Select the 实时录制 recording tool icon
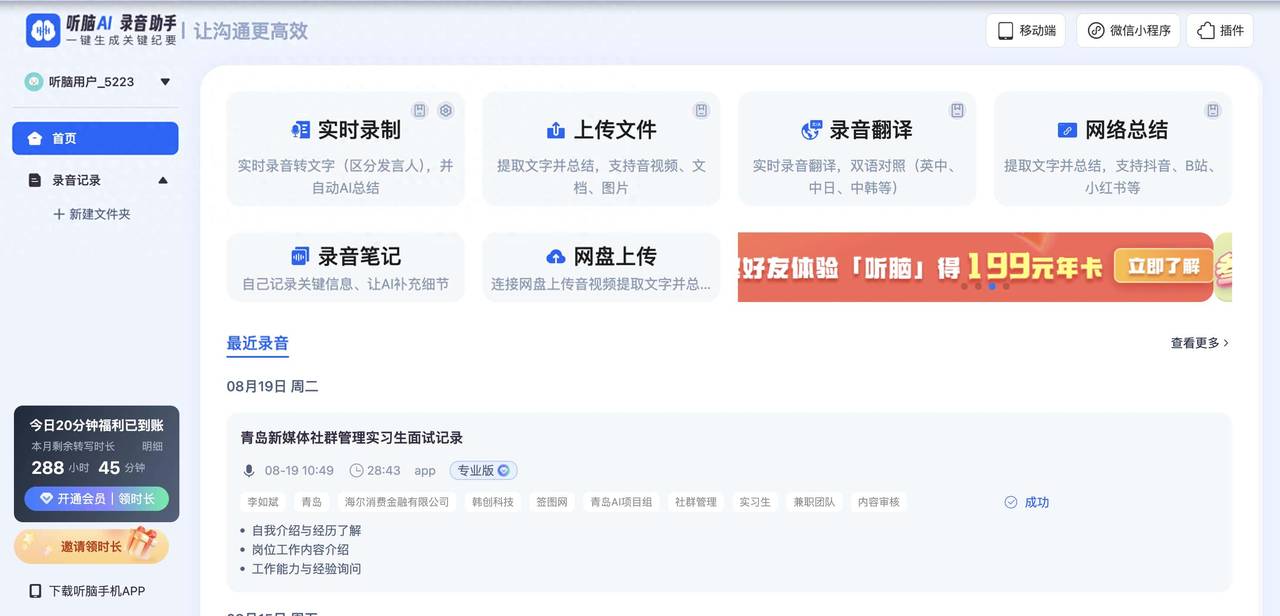The width and height of the screenshot is (1280, 616). point(300,130)
